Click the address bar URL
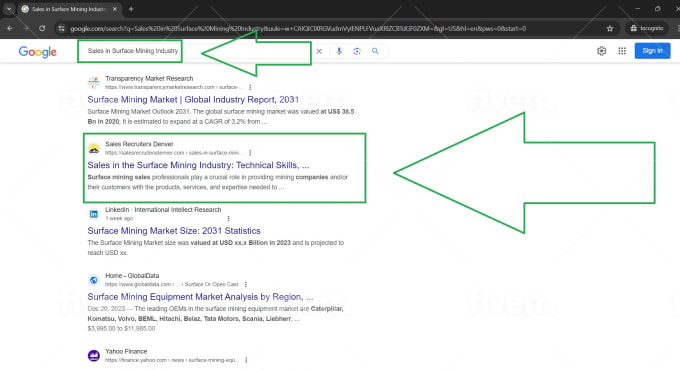Viewport: 680px width, 369px height. point(298,29)
